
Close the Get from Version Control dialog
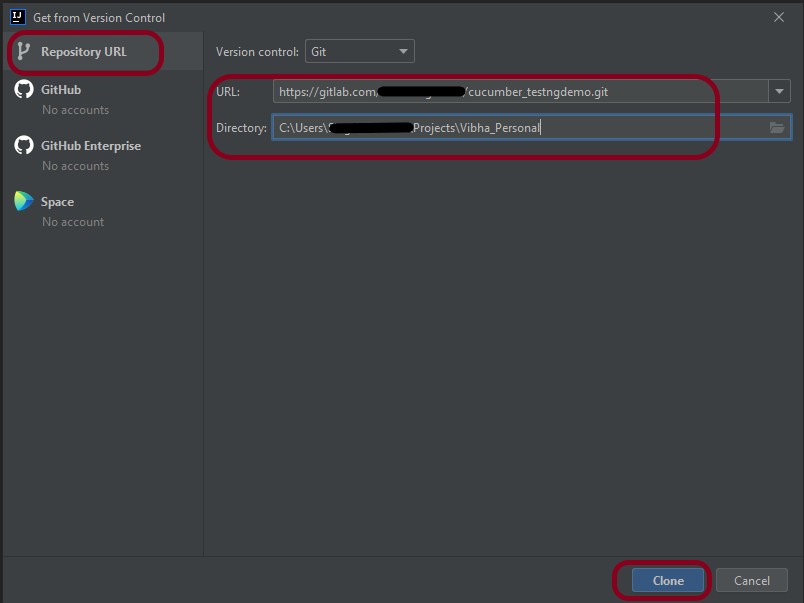[x=779, y=17]
